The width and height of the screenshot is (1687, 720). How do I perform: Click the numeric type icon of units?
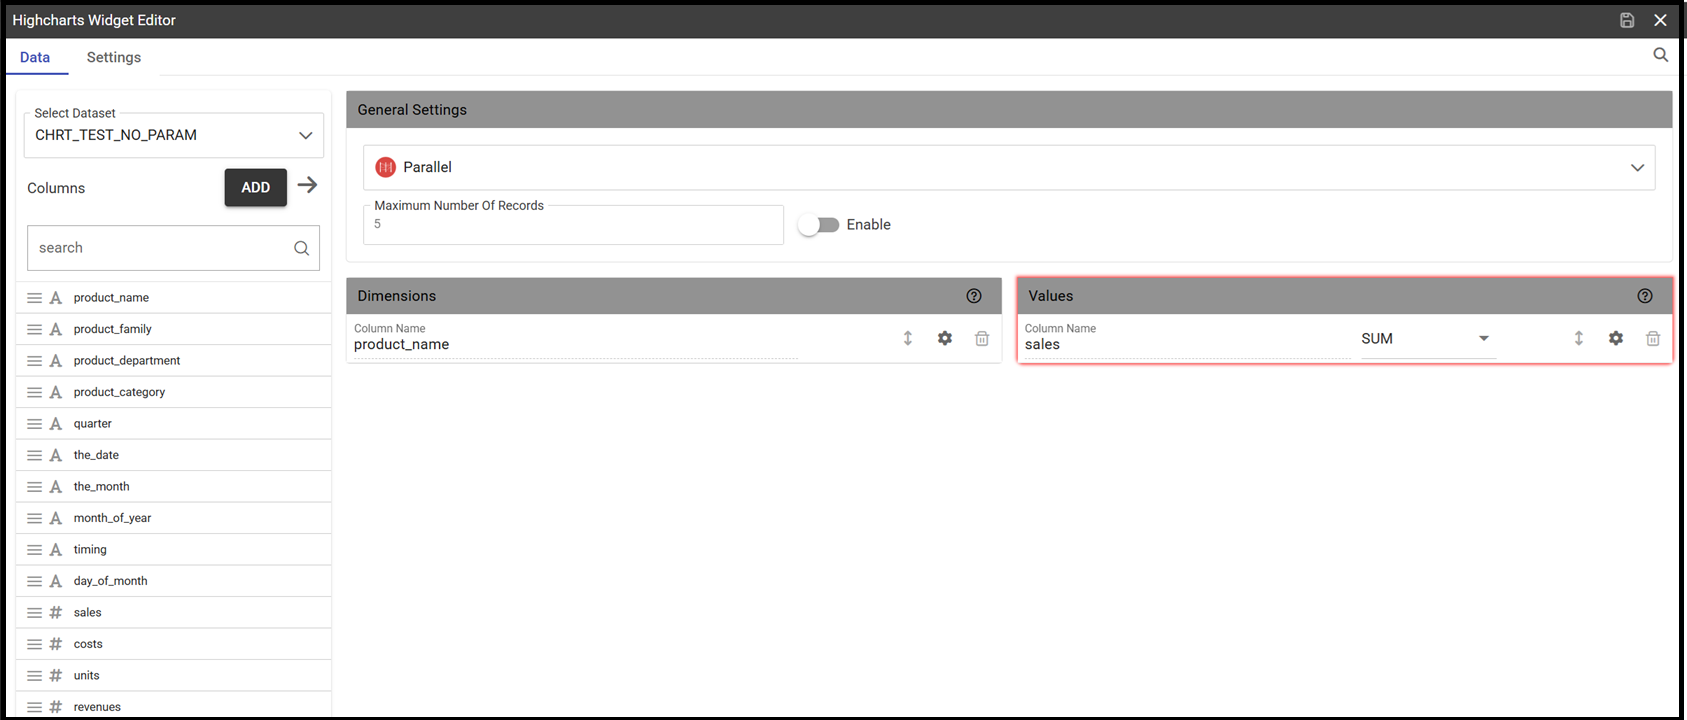pos(56,676)
